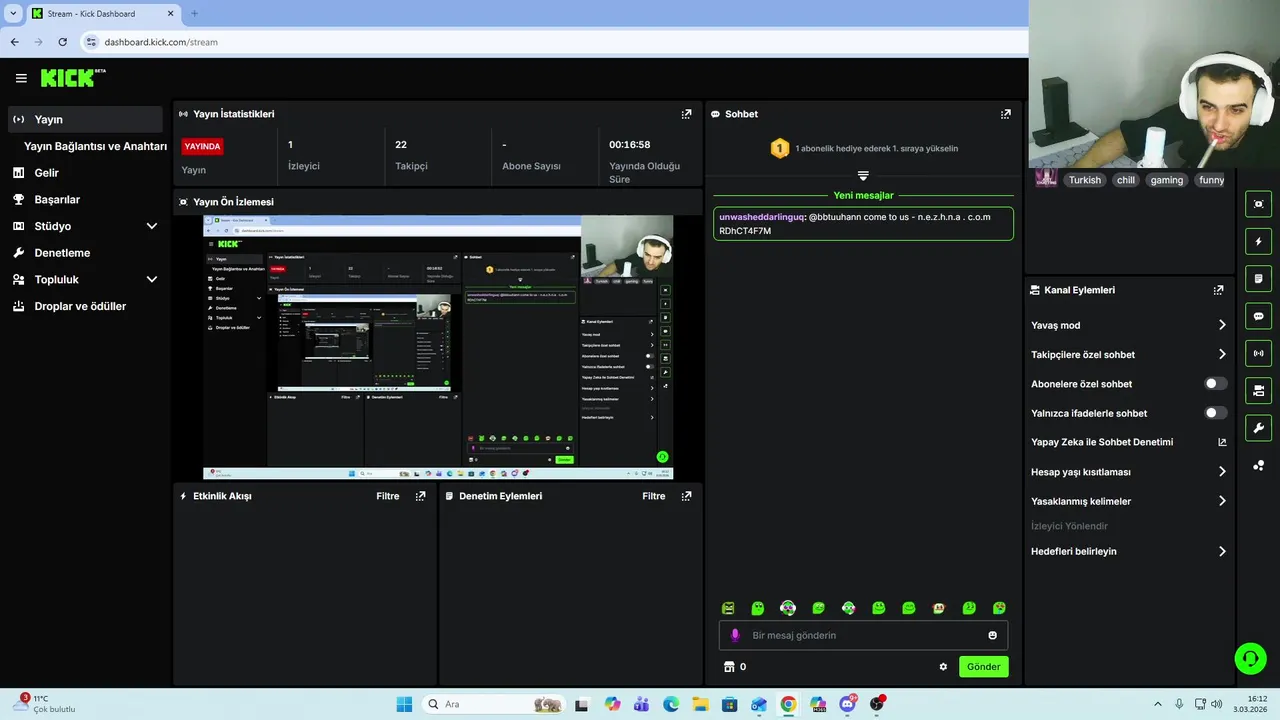Expand the Stüdyo sidebar section

(152, 226)
